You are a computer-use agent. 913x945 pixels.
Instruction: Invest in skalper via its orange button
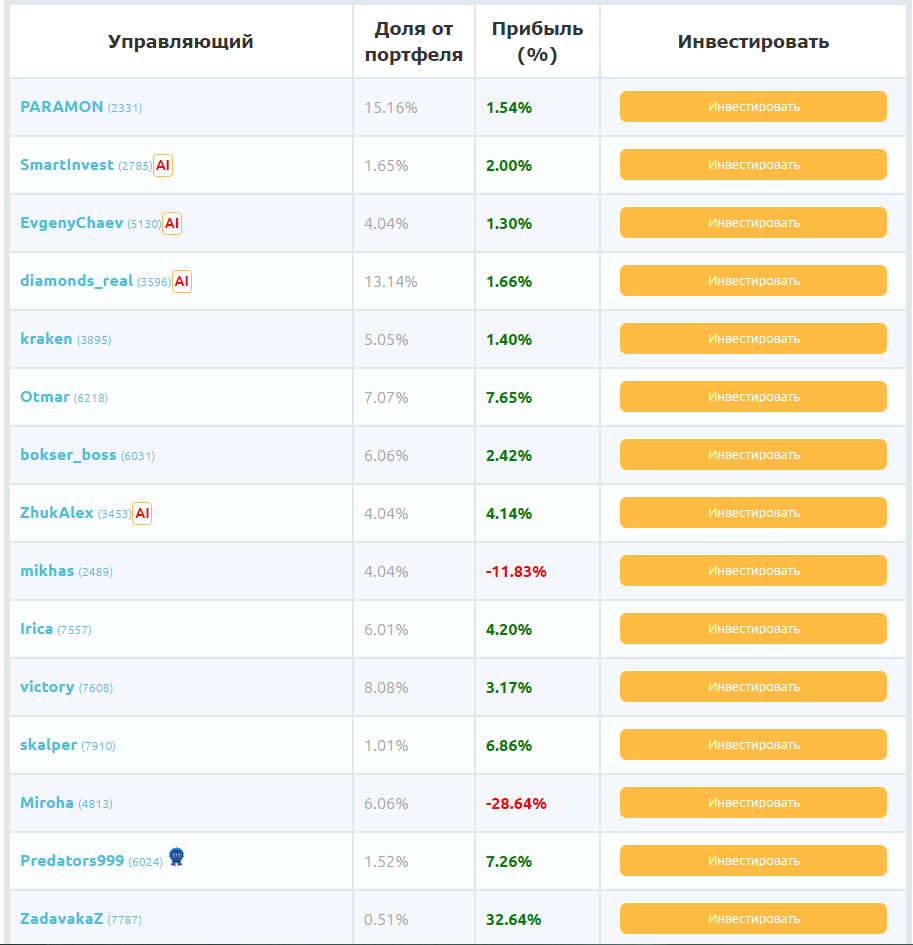pos(753,745)
